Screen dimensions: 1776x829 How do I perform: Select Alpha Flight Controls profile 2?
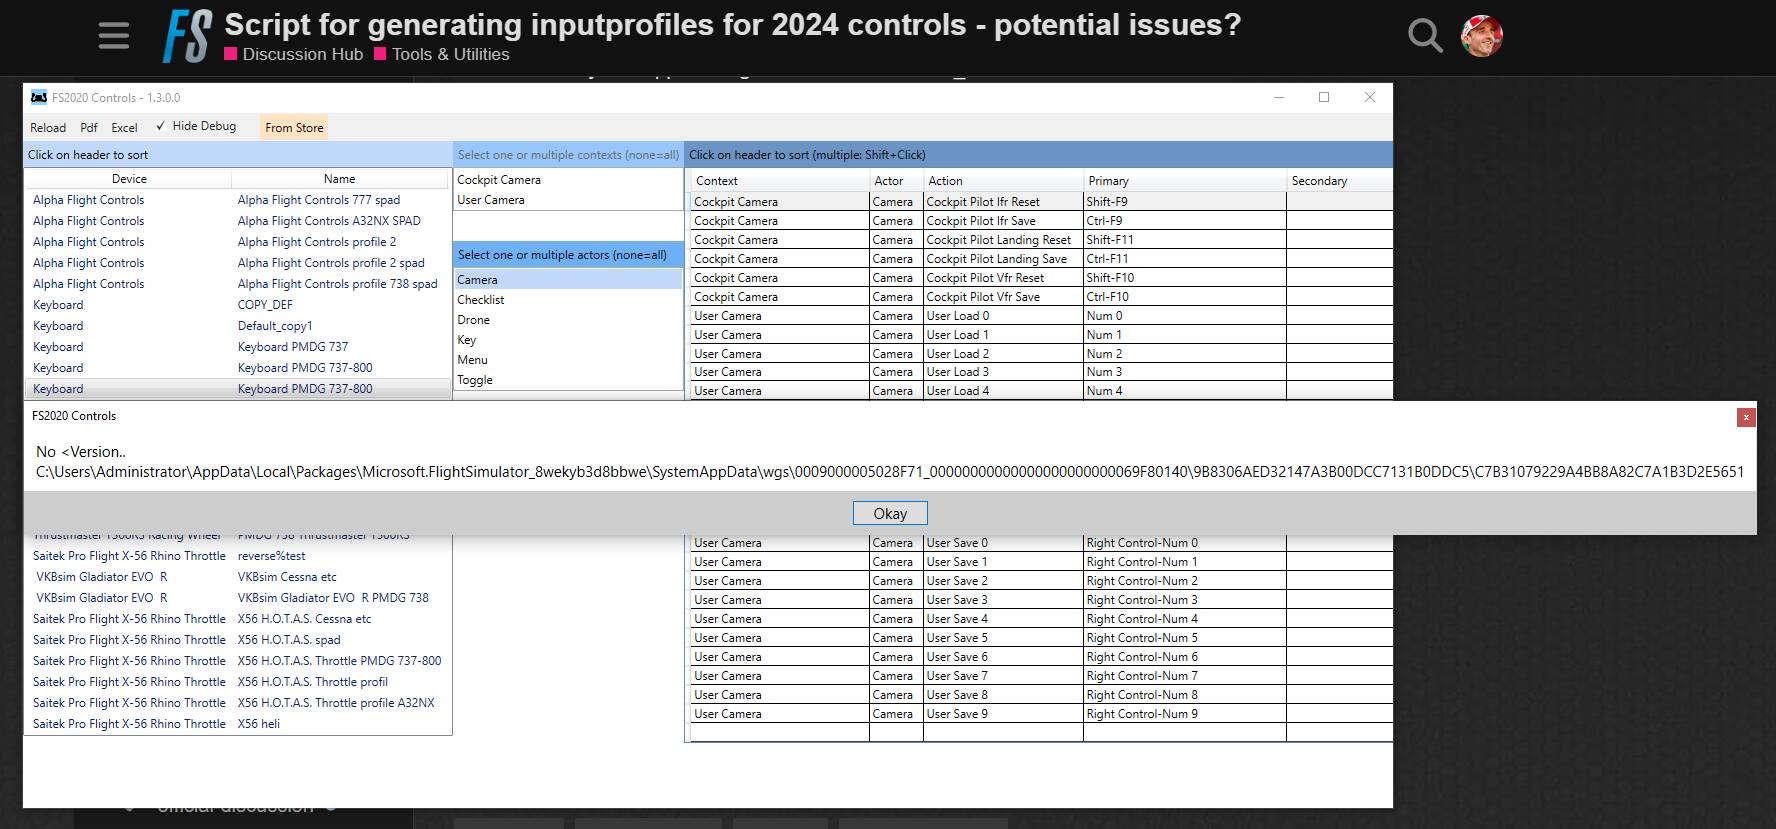(317, 242)
